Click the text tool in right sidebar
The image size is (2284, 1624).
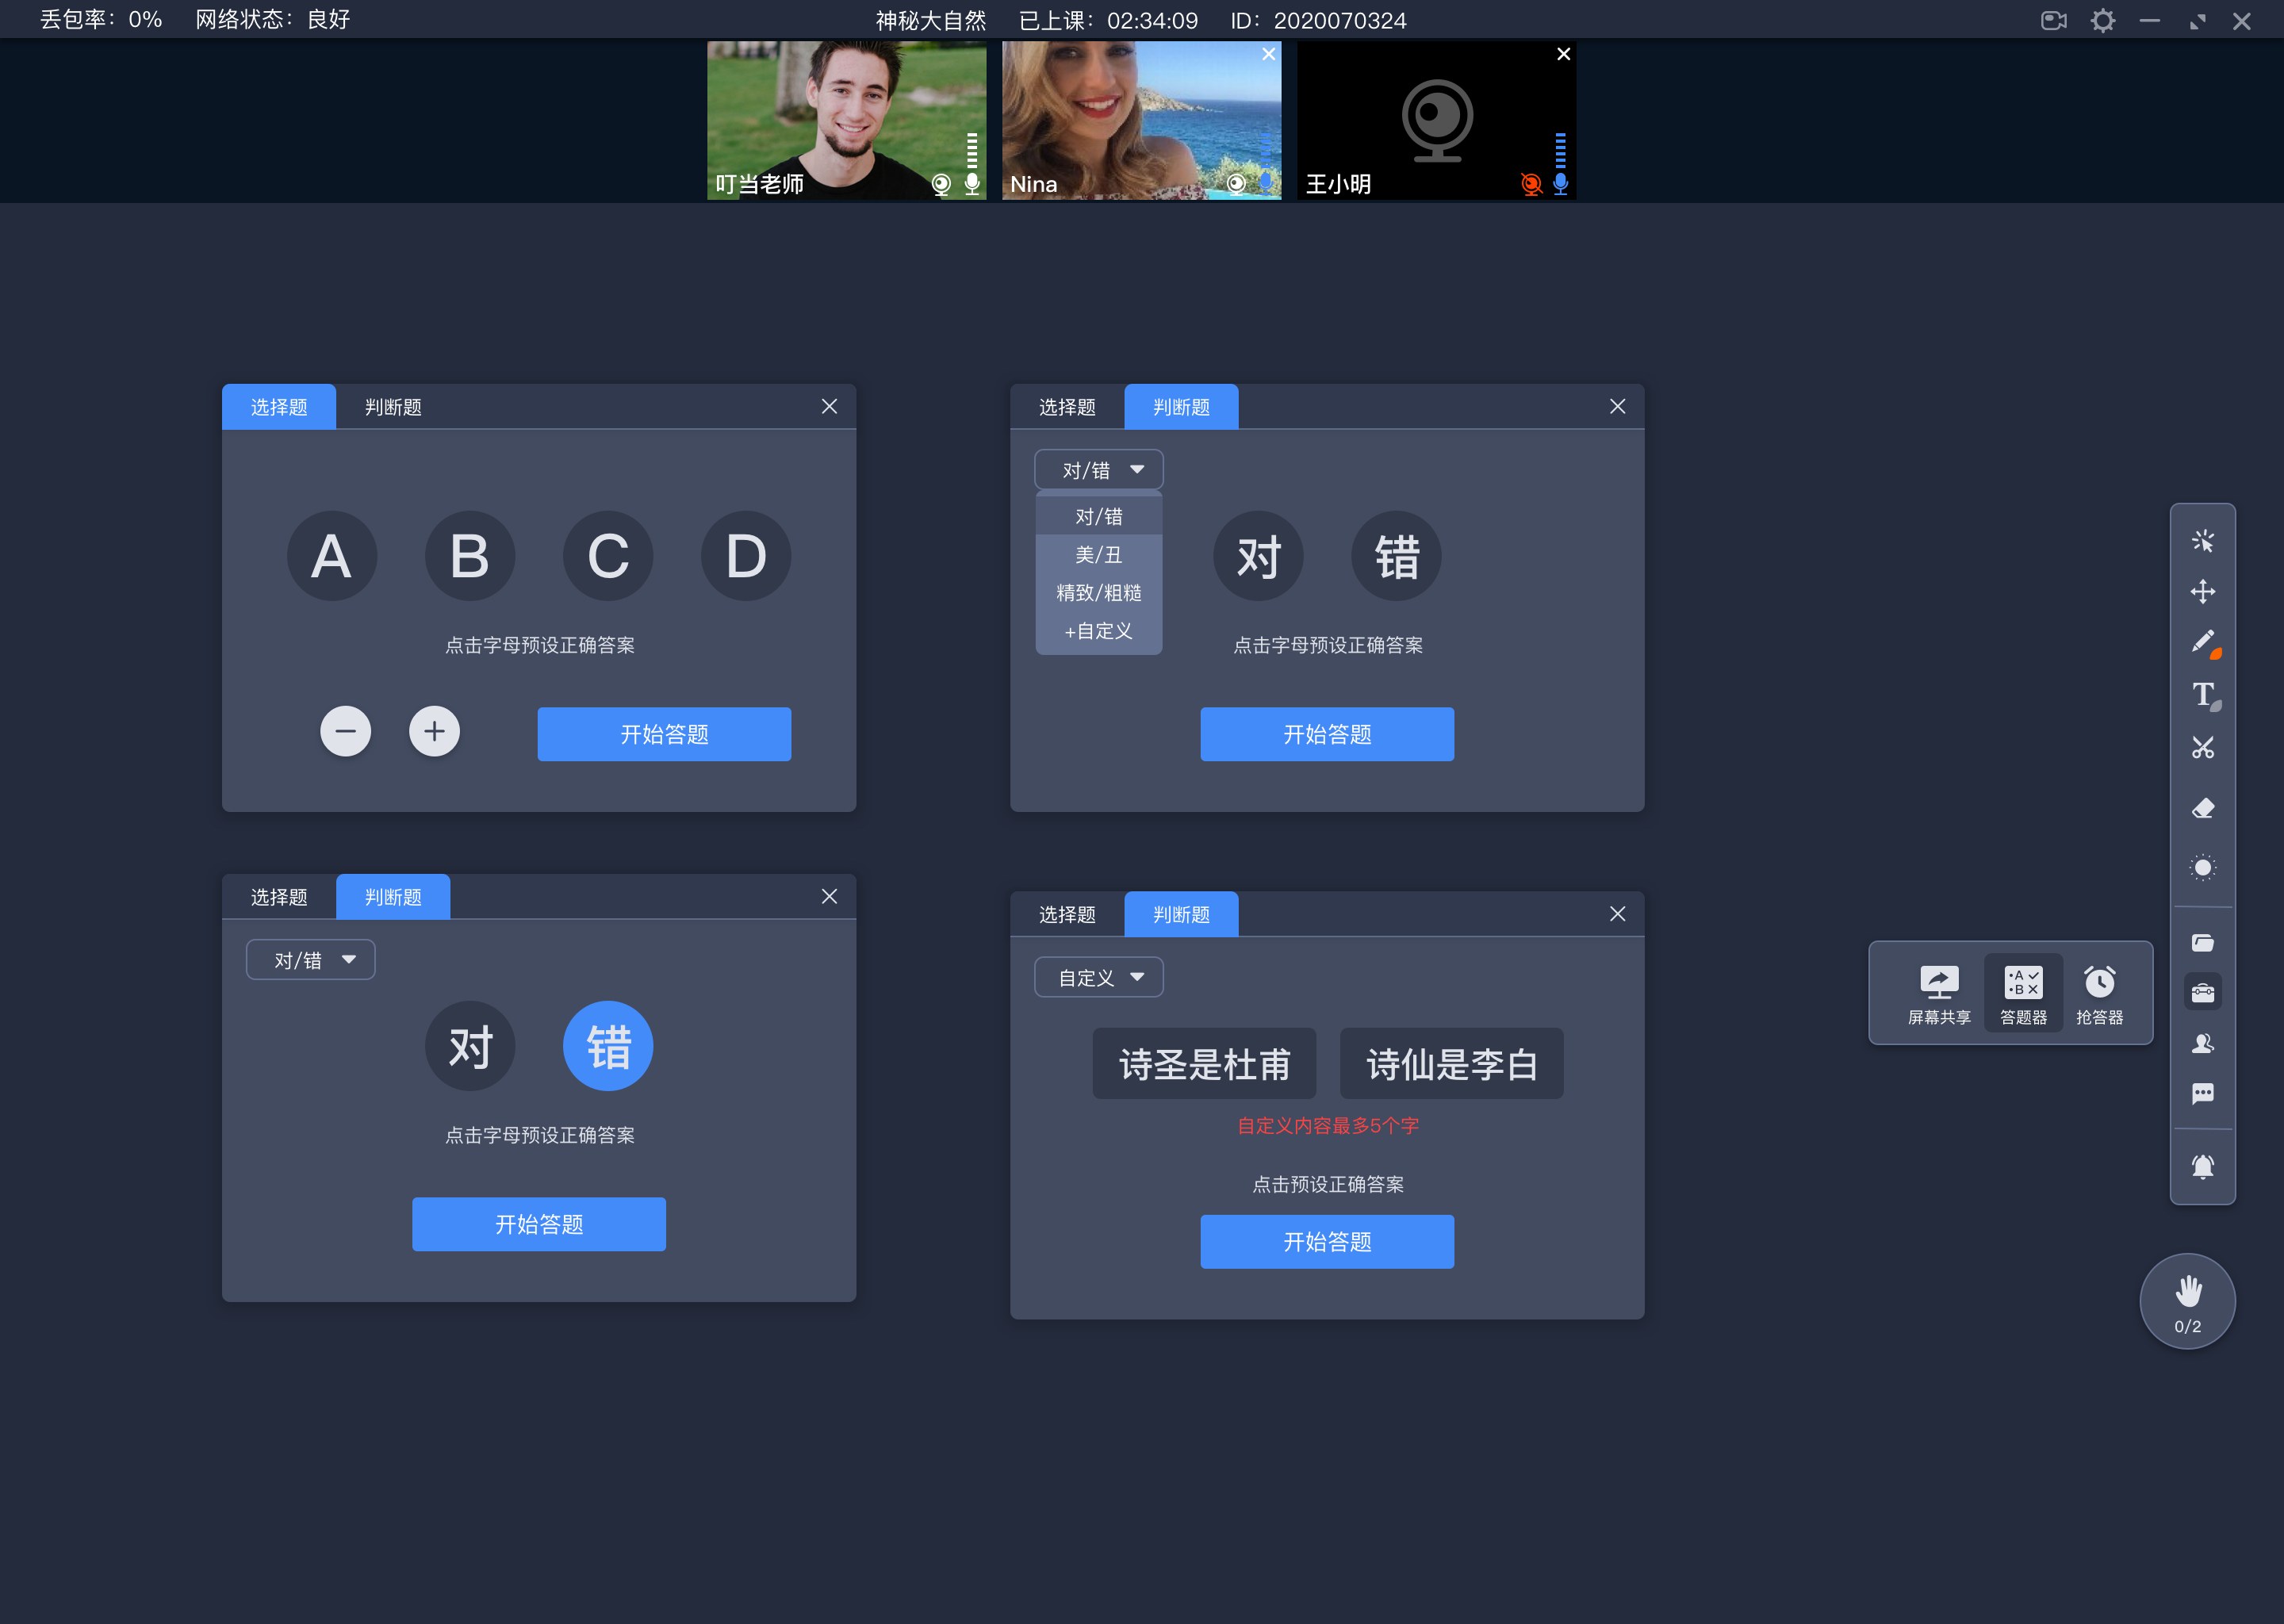(2205, 692)
